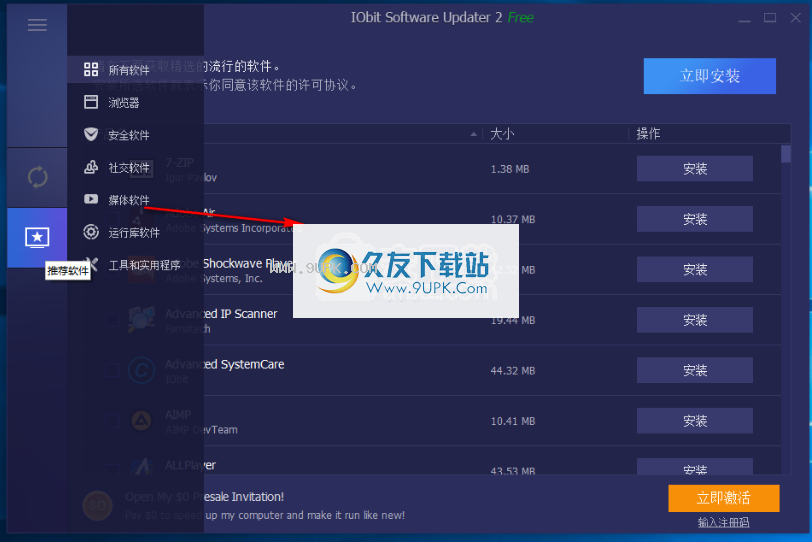
Task: Install 7-ZIP via its 安装 button
Action: (x=694, y=169)
